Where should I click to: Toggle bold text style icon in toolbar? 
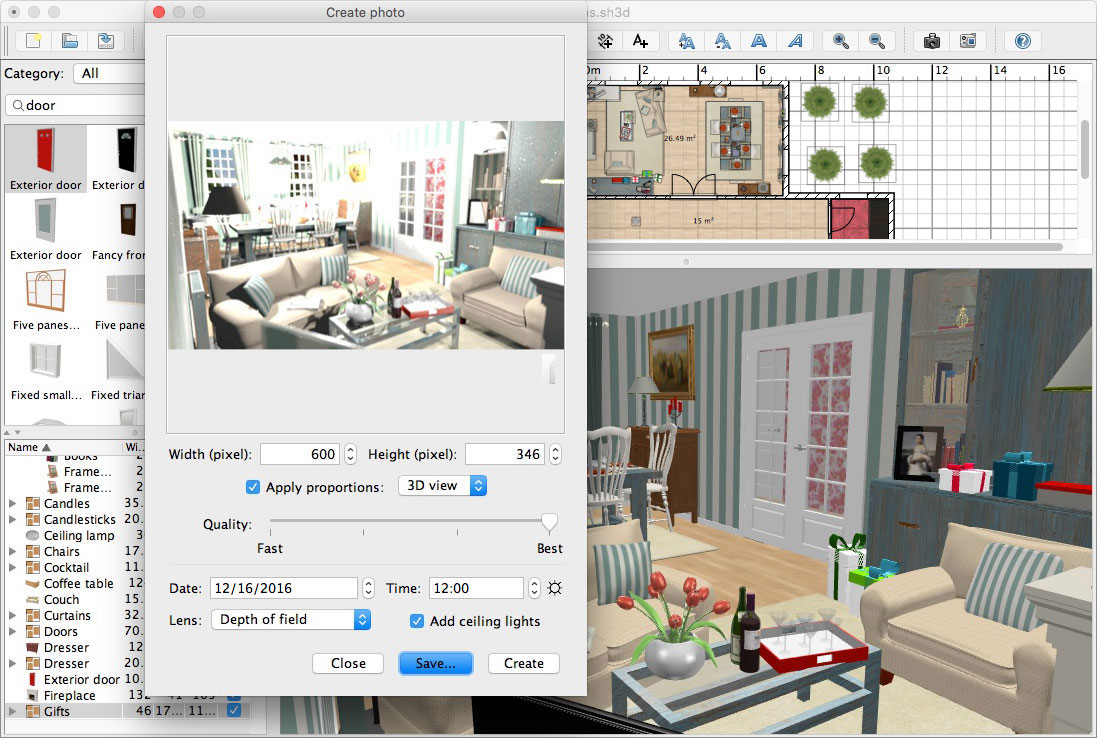(759, 41)
